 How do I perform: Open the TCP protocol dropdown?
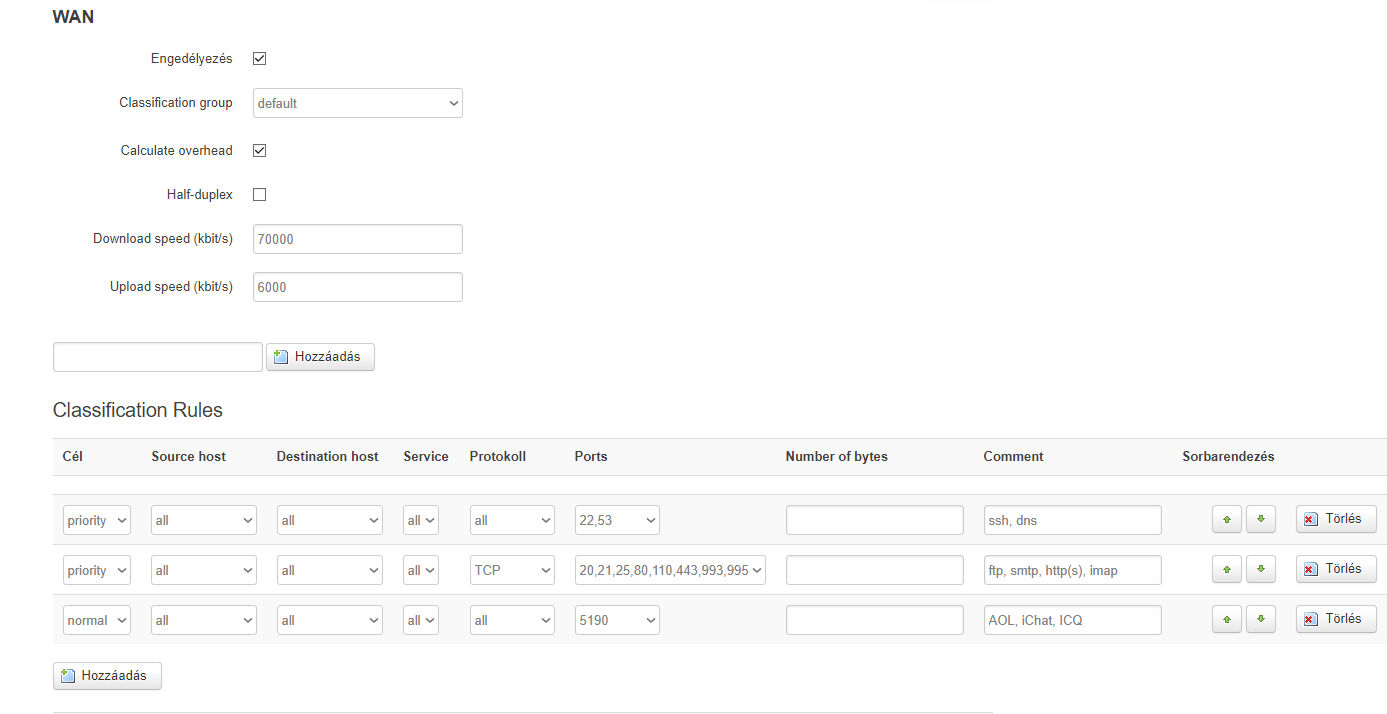click(x=512, y=570)
